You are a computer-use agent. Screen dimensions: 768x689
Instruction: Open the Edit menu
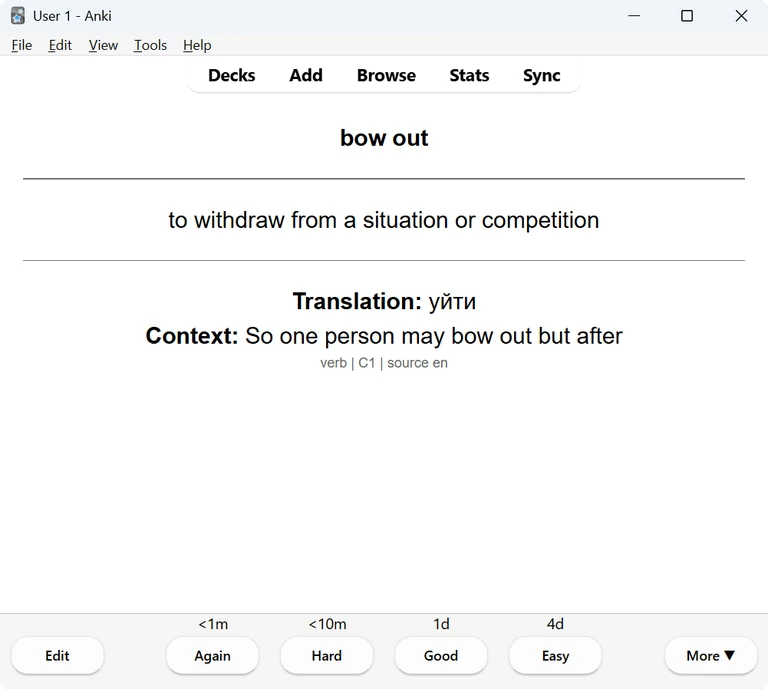coord(60,45)
